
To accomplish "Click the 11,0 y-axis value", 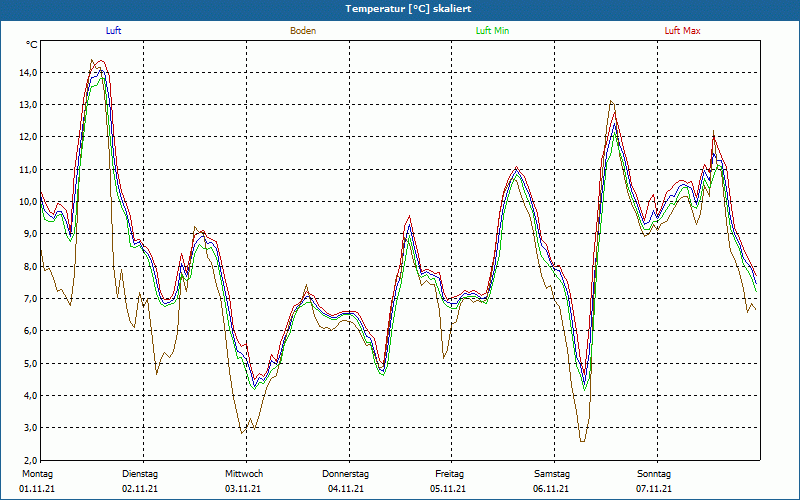I will point(29,169).
